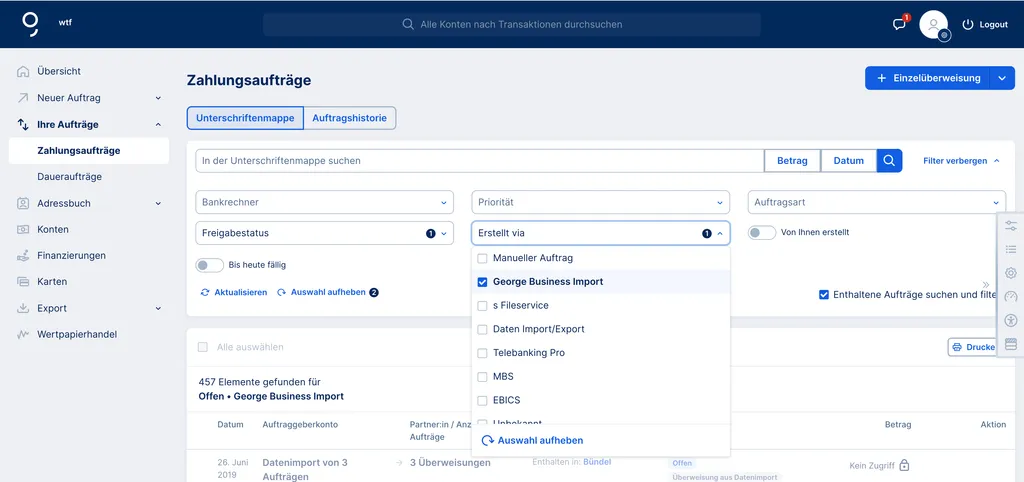Click the global transaction search field
This screenshot has width=1024, height=482.
tap(512, 24)
